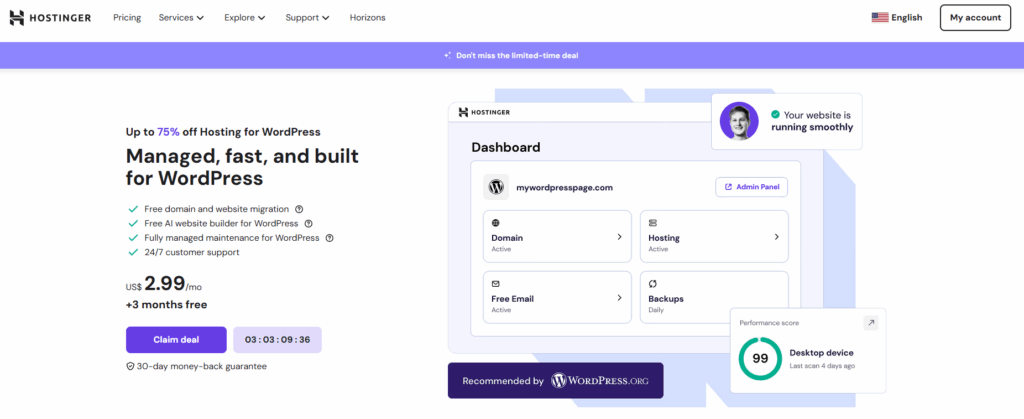Click the user avatar in the status card

739,121
